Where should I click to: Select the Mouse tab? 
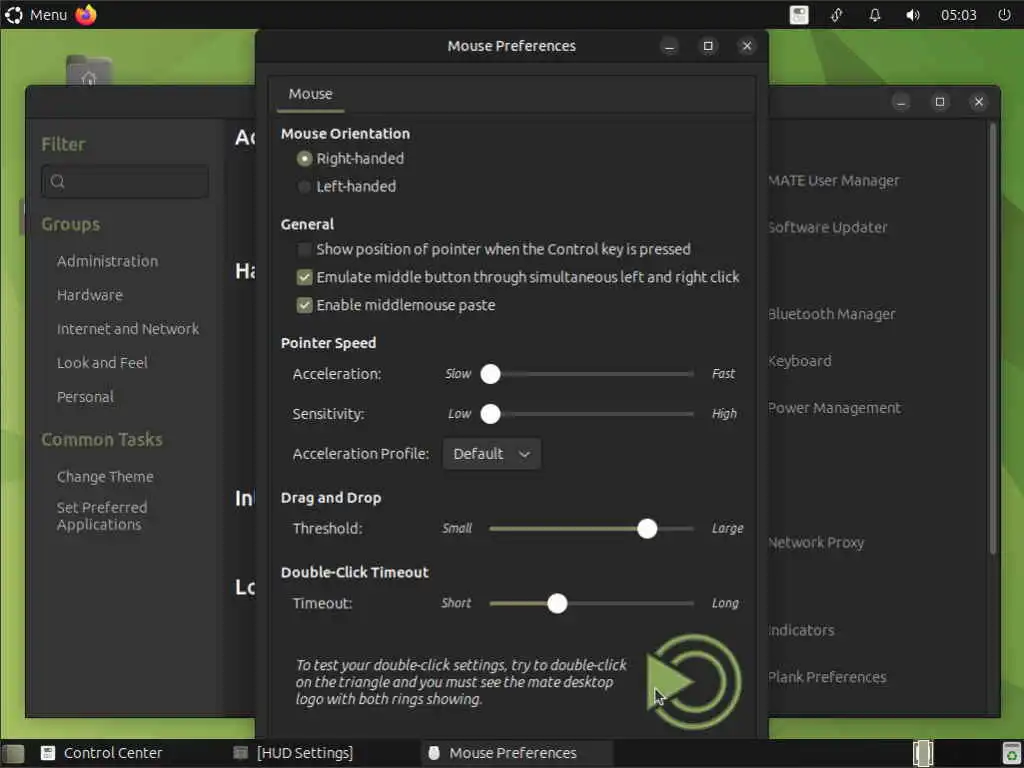(311, 94)
